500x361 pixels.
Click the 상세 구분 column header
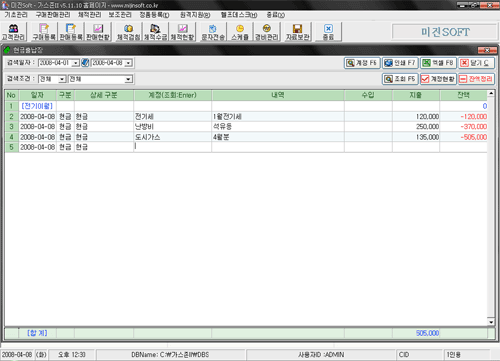click(104, 95)
